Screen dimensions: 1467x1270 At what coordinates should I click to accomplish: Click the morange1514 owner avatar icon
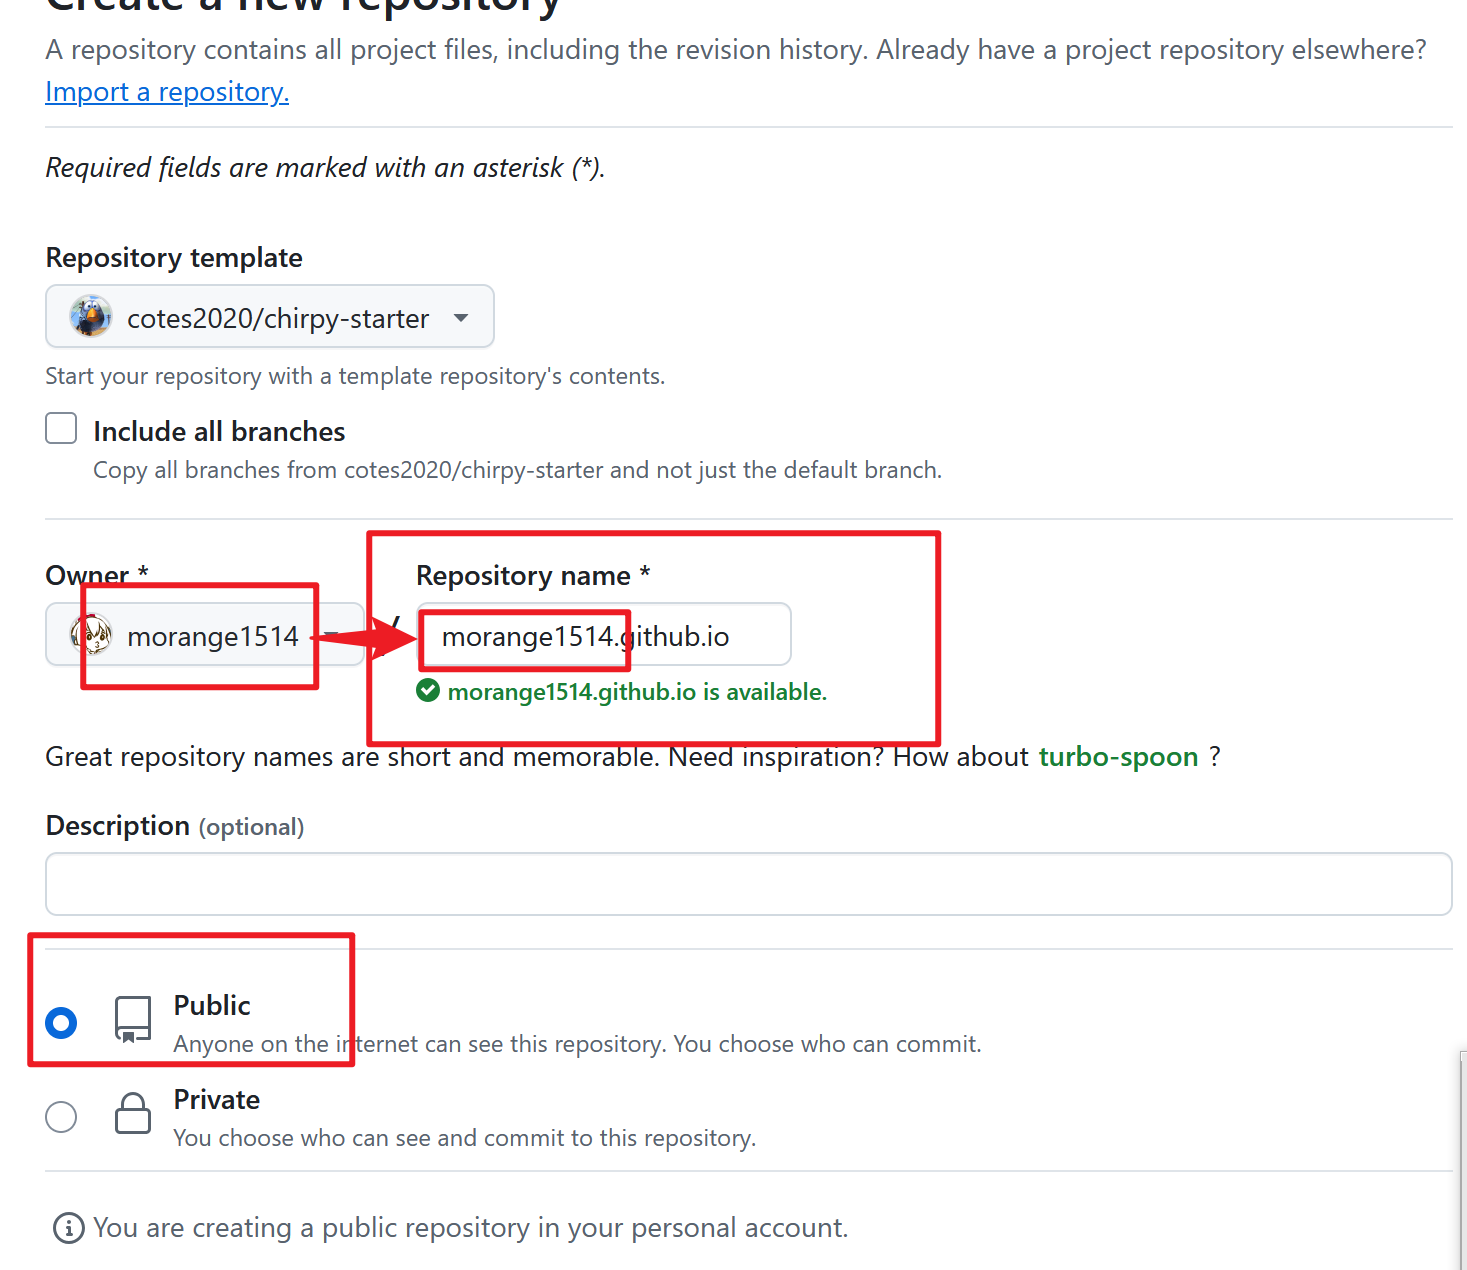90,634
